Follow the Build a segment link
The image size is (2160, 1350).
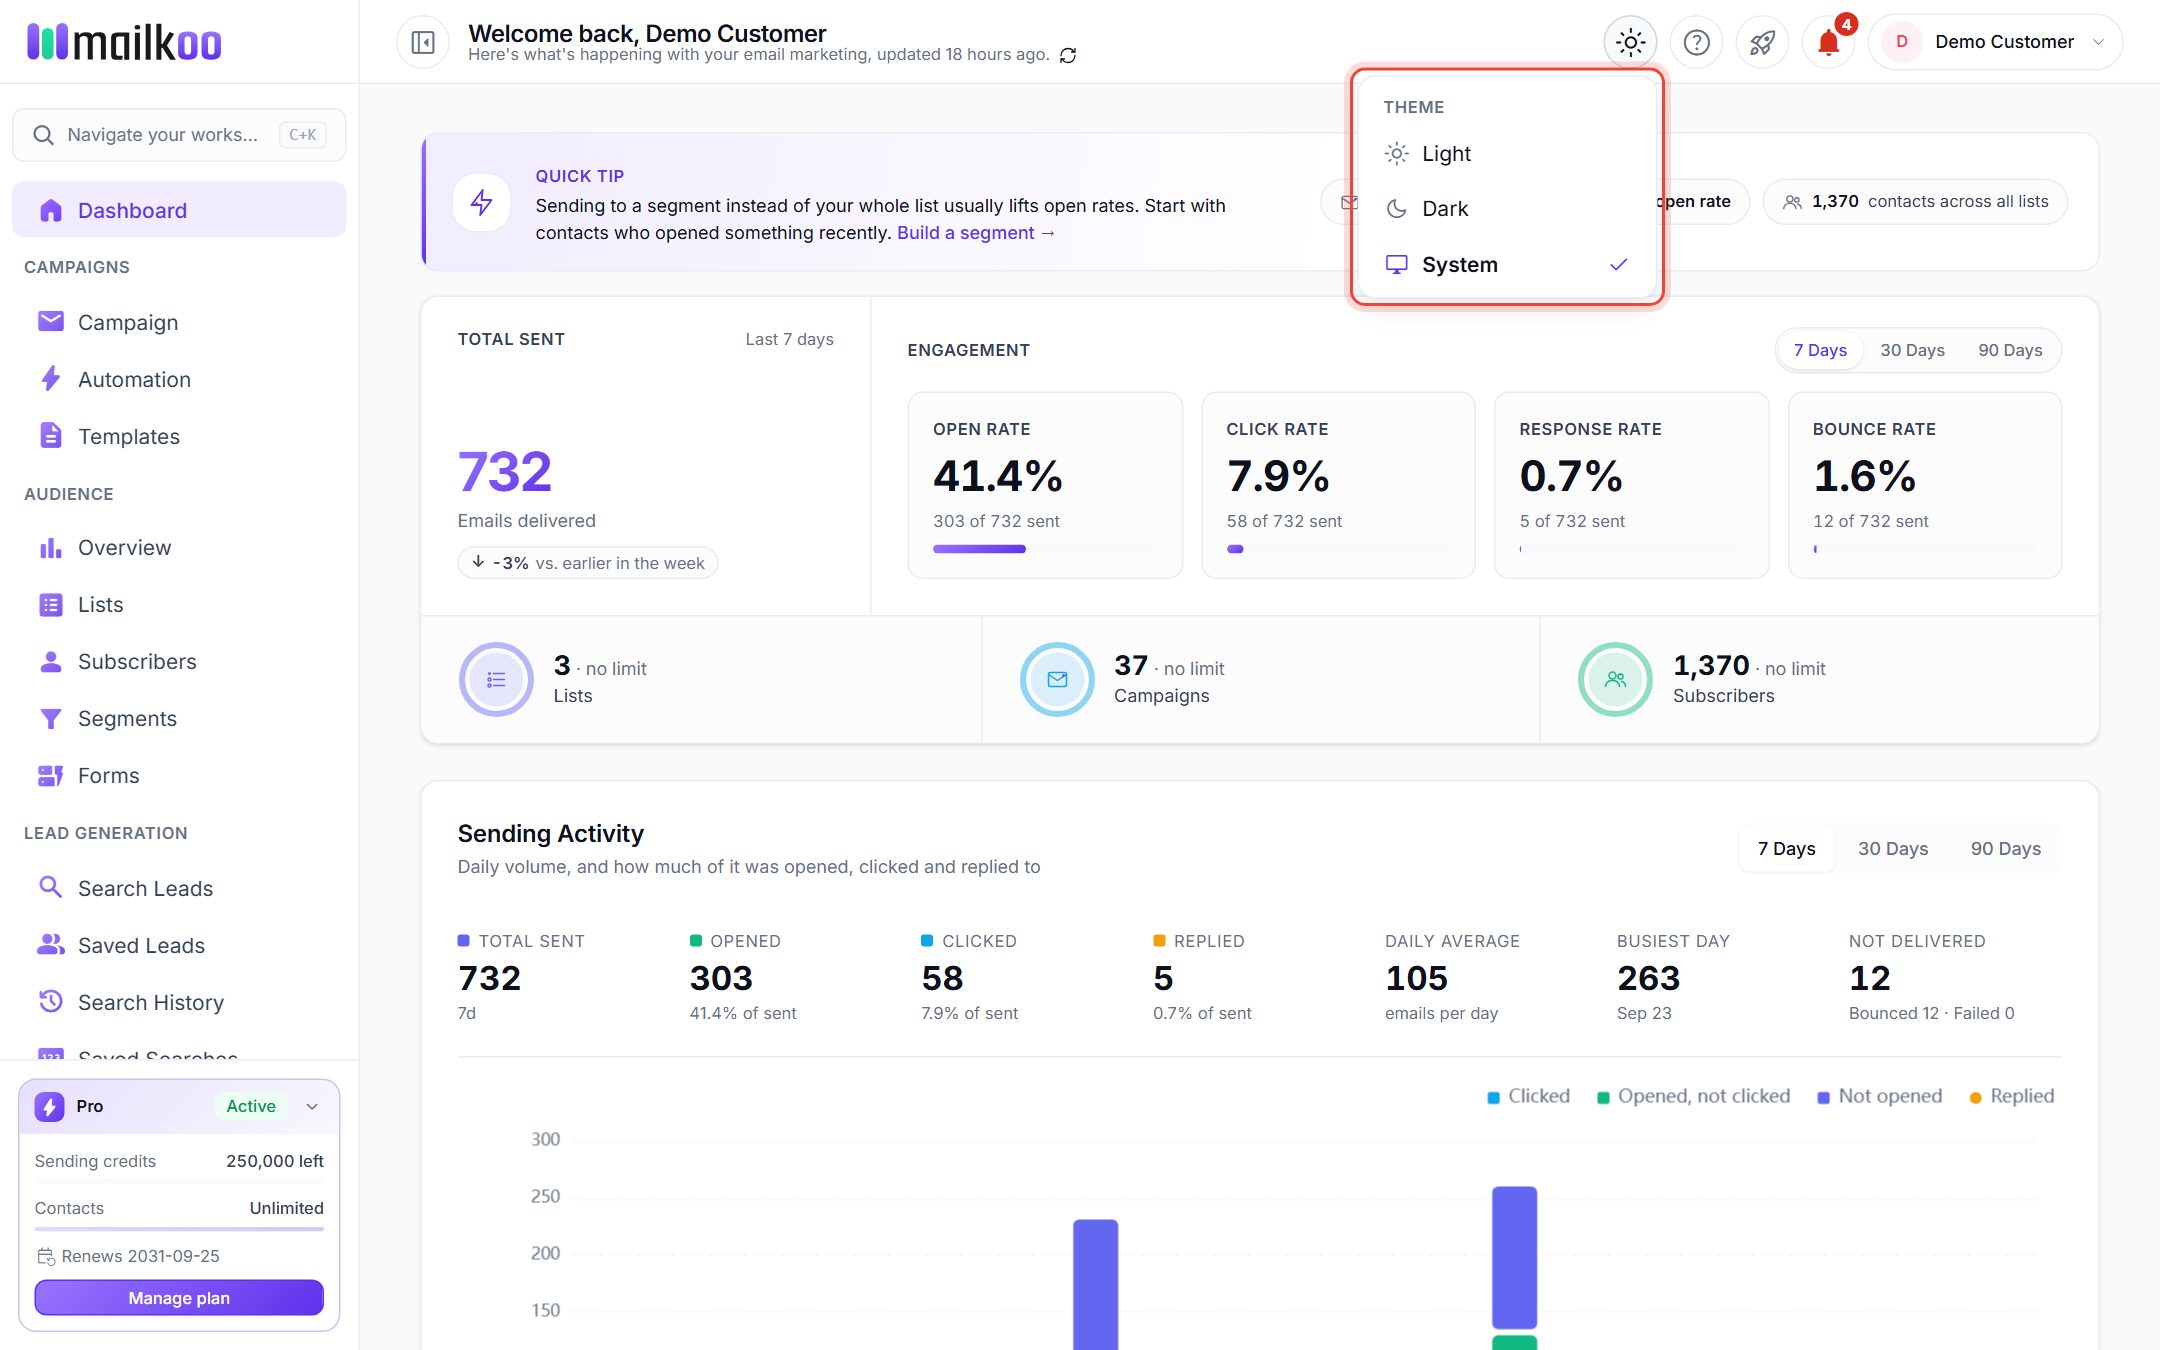[x=976, y=233]
